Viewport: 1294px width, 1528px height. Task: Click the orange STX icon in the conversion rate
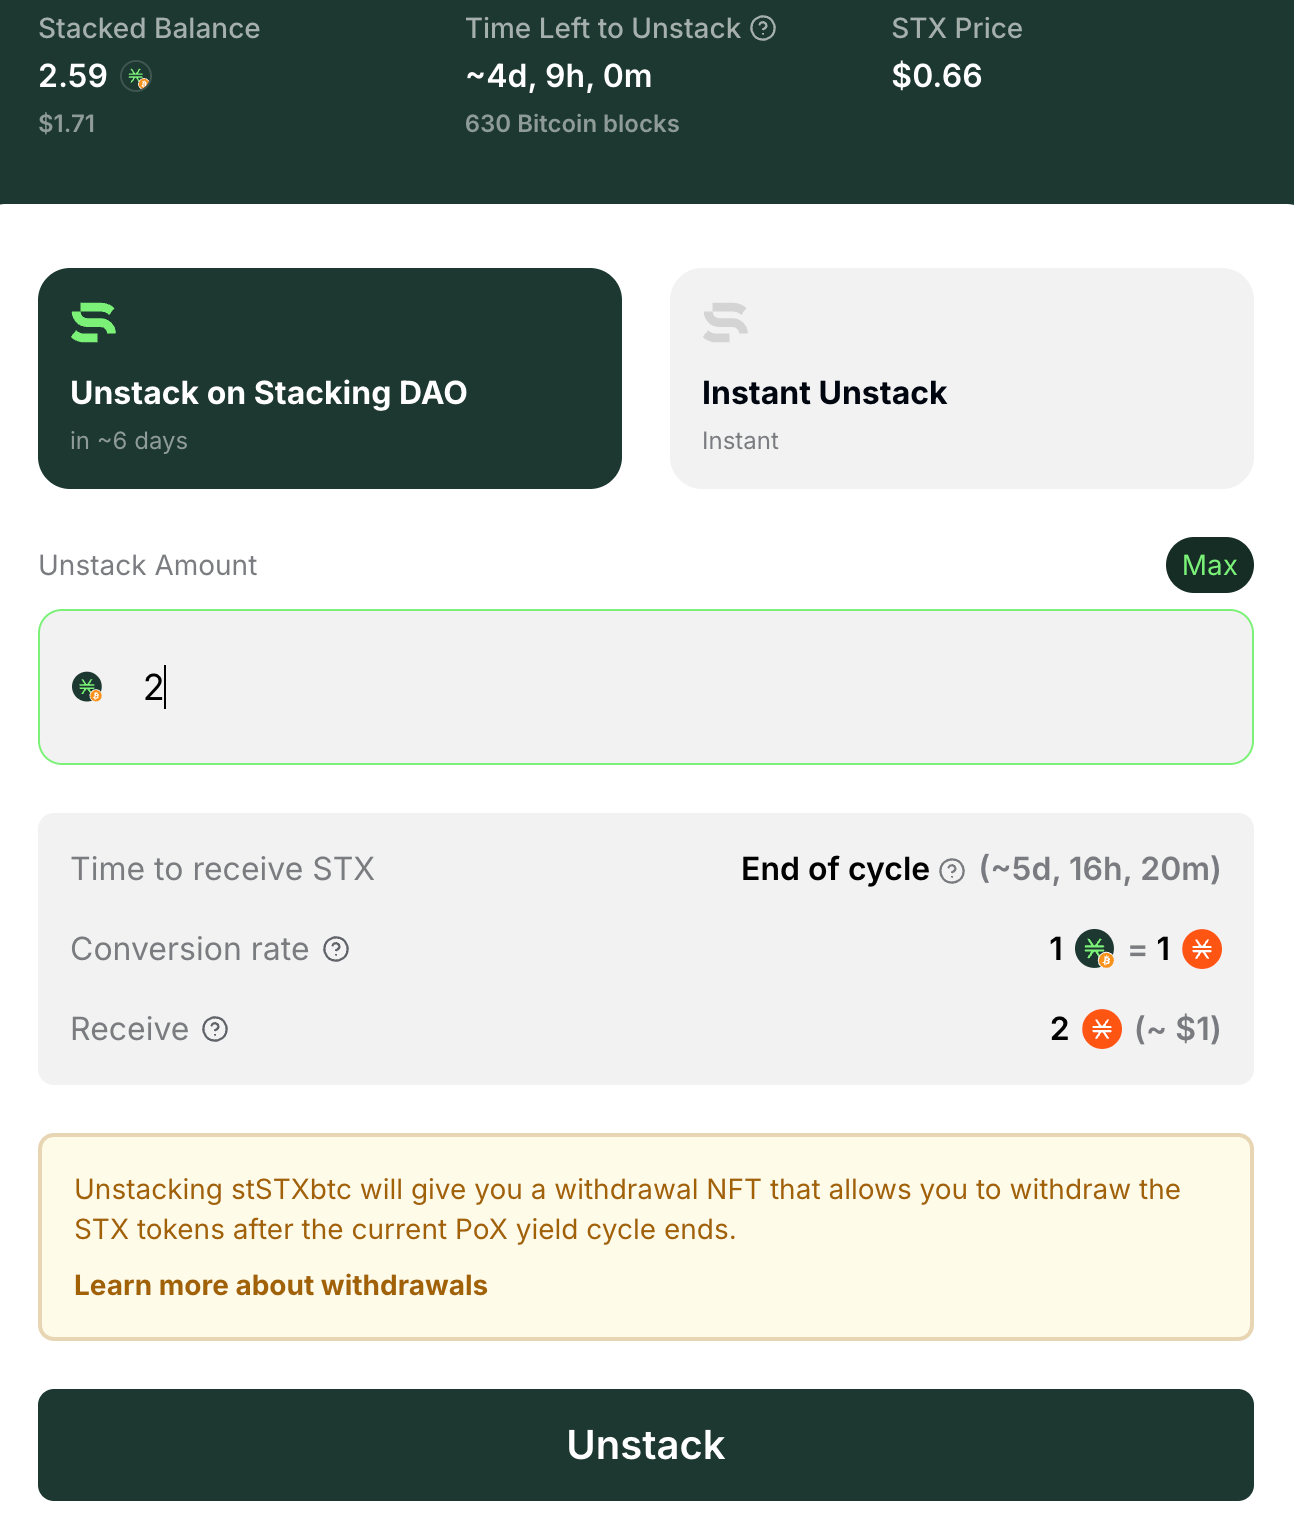[1202, 948]
